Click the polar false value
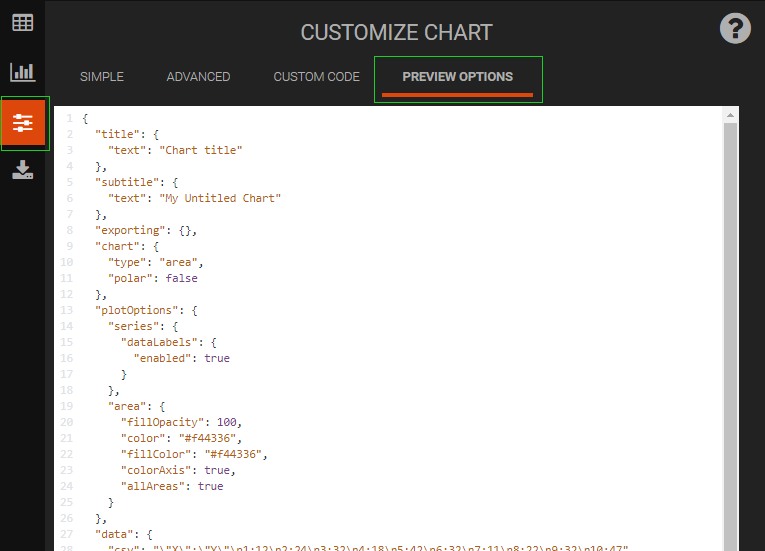The width and height of the screenshot is (765, 551). (x=182, y=278)
